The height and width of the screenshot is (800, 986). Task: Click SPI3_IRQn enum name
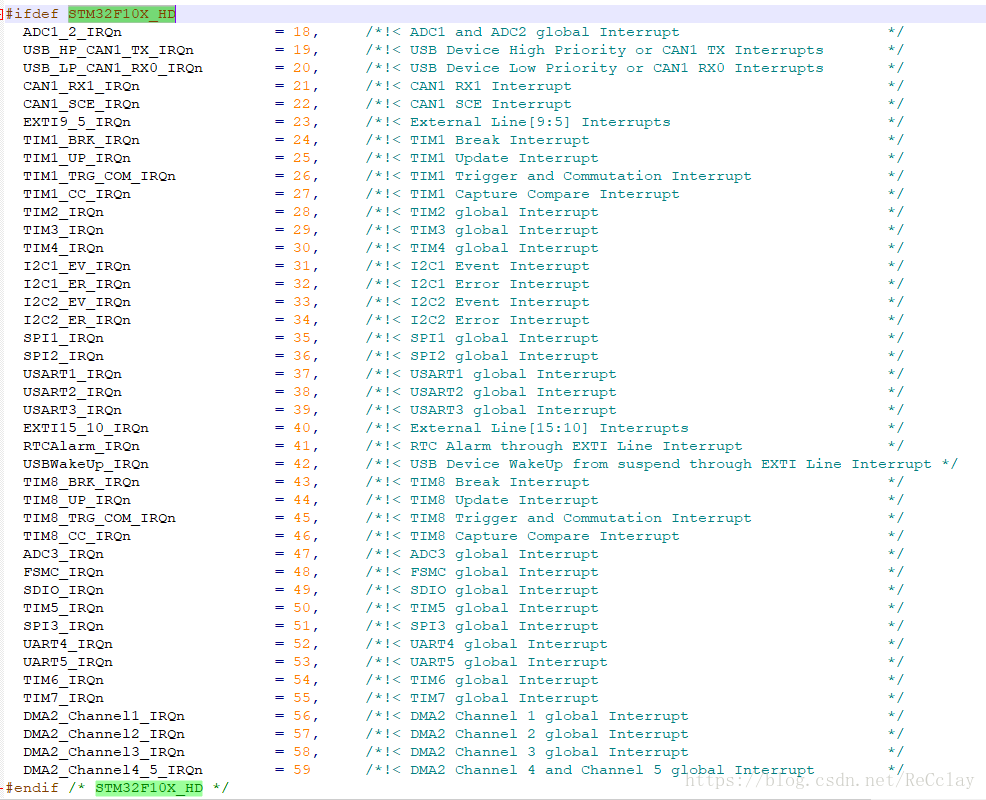pyautogui.click(x=64, y=626)
